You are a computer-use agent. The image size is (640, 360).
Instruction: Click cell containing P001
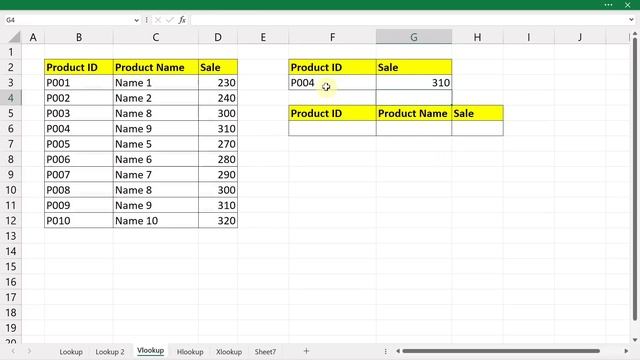click(79, 83)
